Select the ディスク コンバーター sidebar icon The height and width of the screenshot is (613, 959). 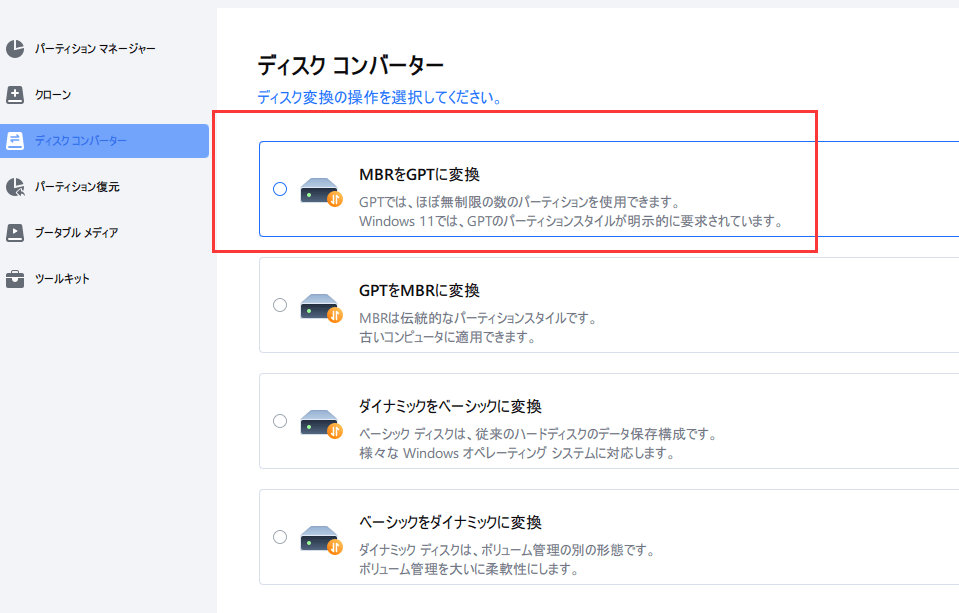pyautogui.click(x=14, y=140)
